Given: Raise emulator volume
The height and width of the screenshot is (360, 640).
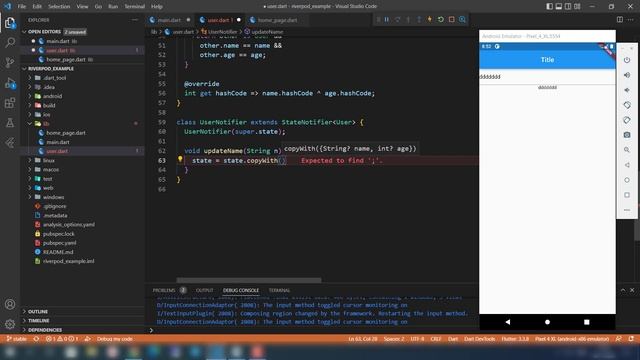Looking at the screenshot, I should tap(627, 75).
